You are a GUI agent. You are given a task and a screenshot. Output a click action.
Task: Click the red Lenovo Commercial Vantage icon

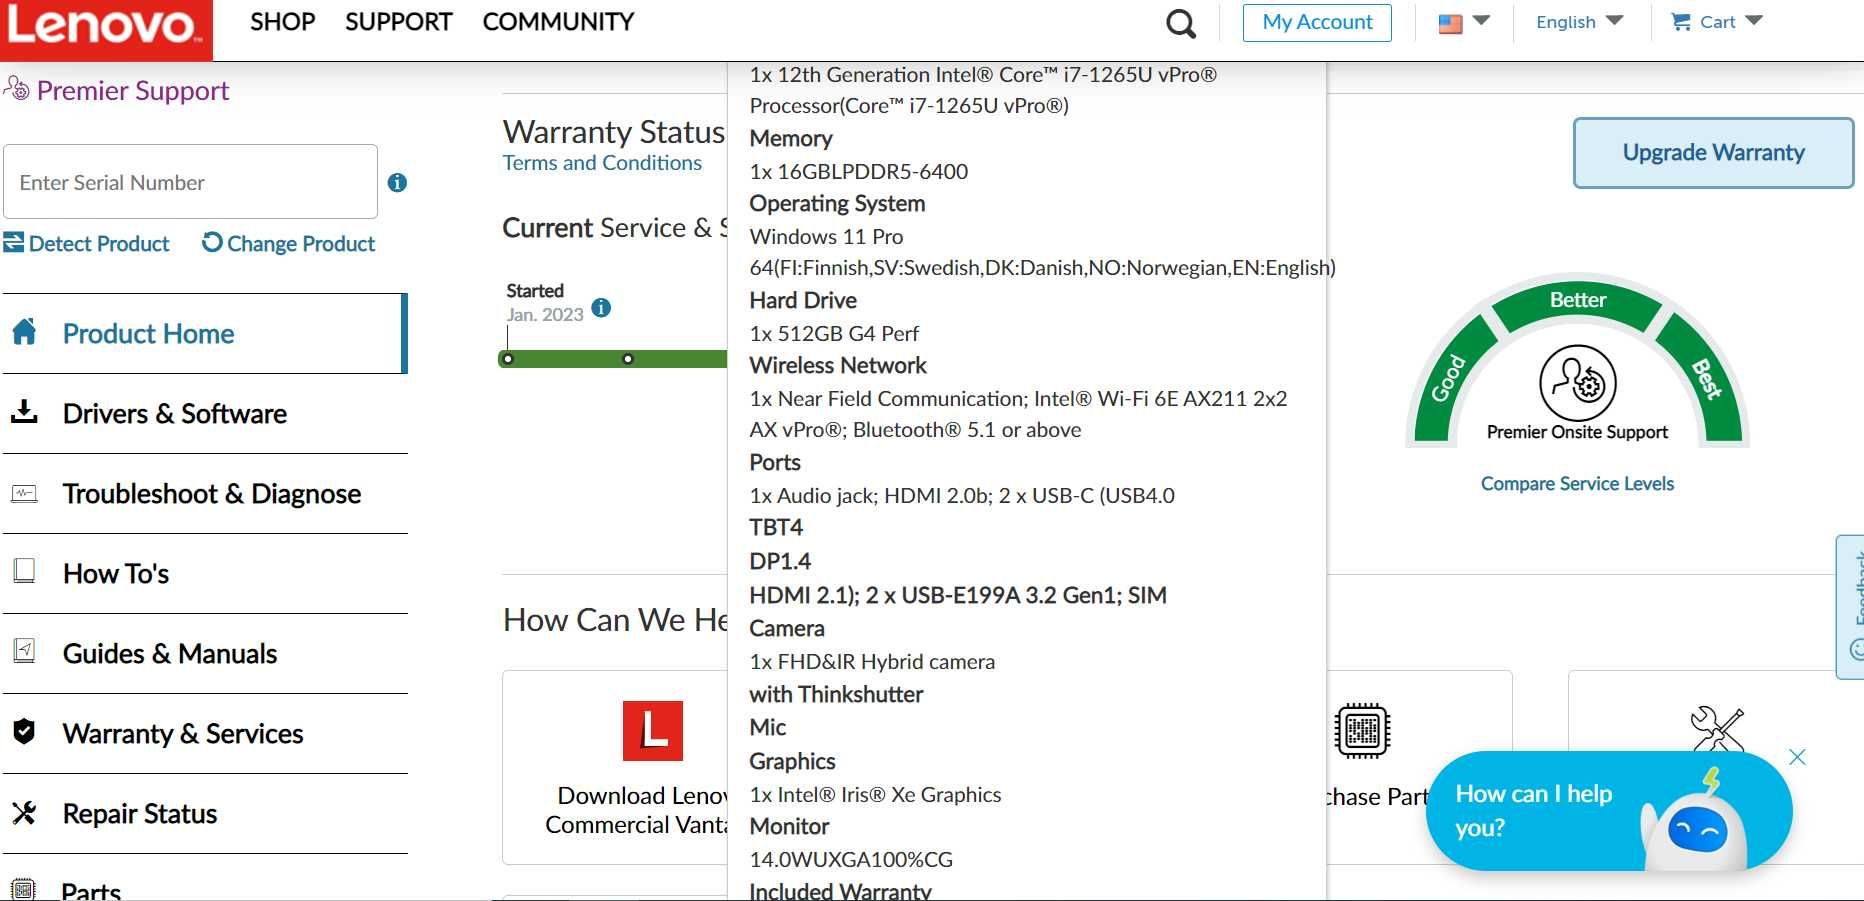[x=652, y=731]
